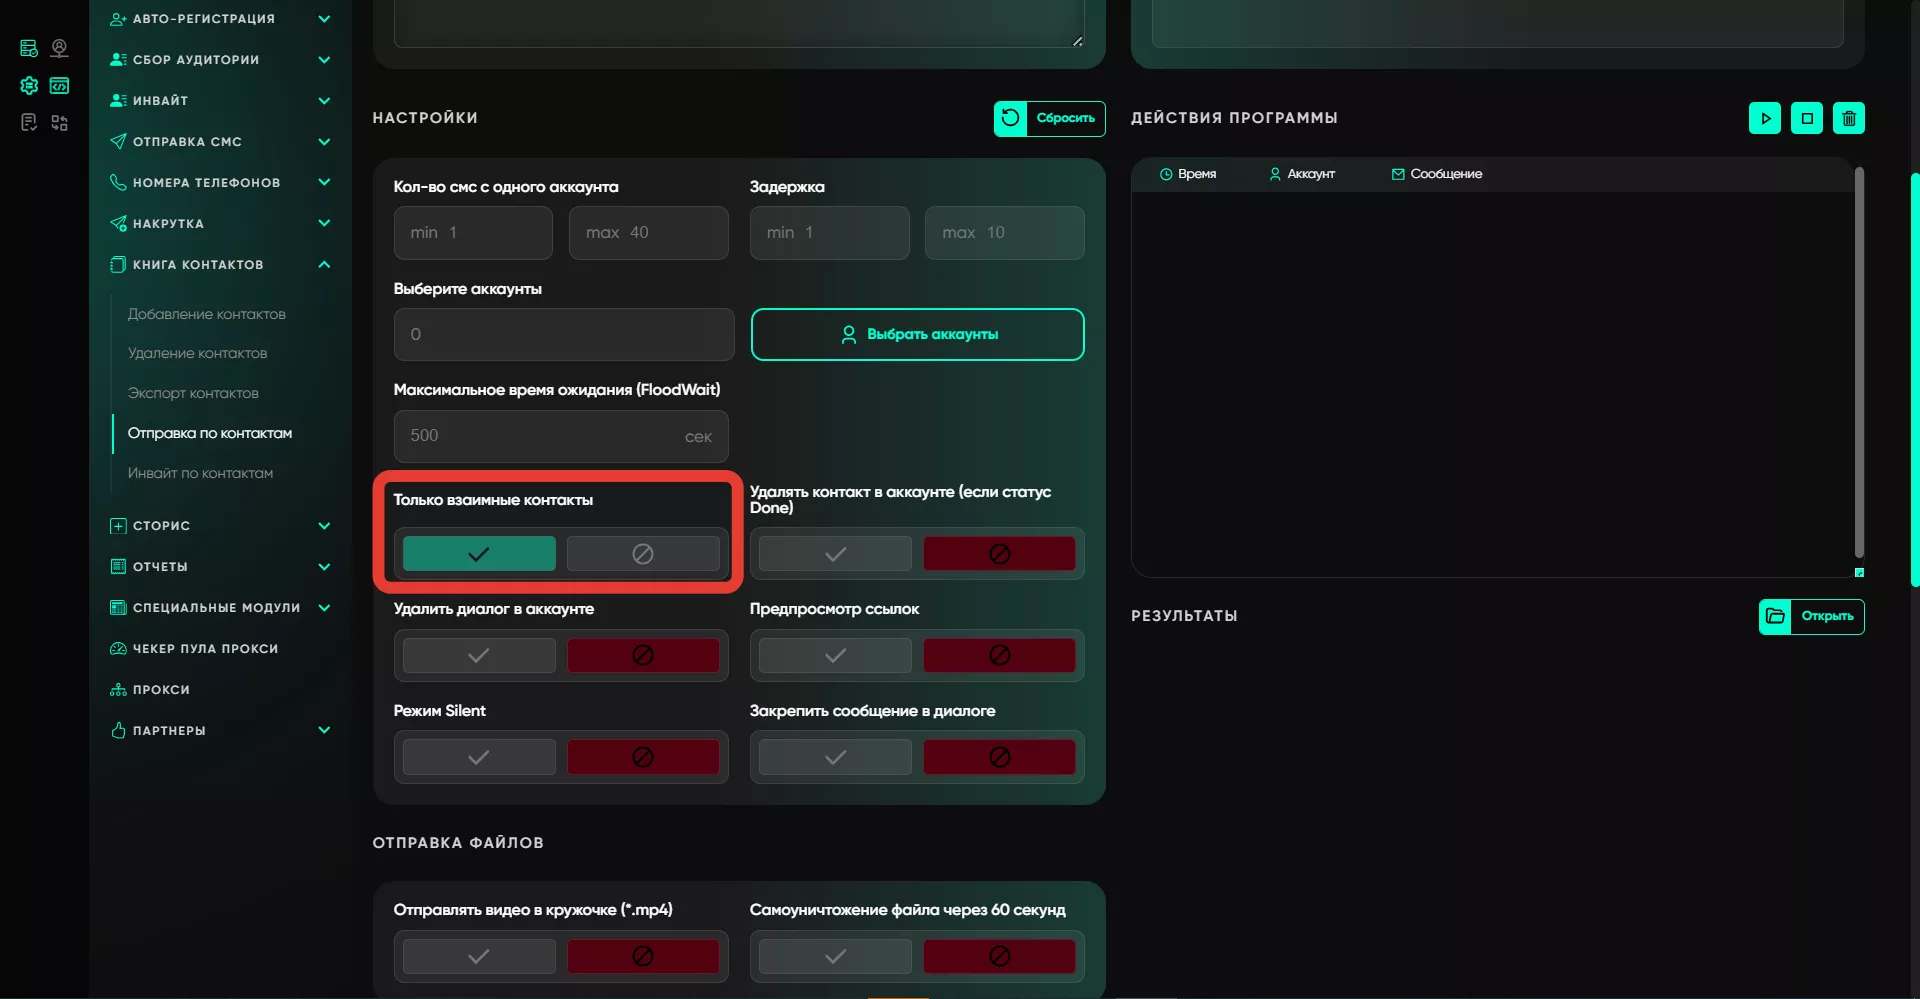Click the Выбрать аккаунты button
Image resolution: width=1920 pixels, height=999 pixels.
(917, 334)
